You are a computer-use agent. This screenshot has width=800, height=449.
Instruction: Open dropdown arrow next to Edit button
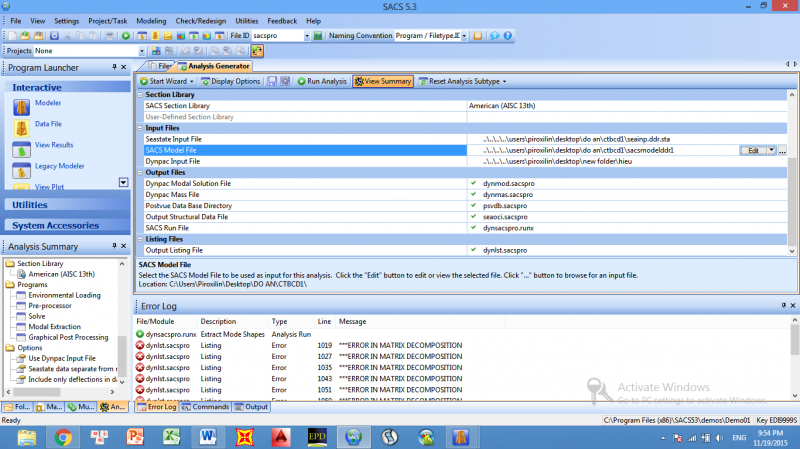771,150
